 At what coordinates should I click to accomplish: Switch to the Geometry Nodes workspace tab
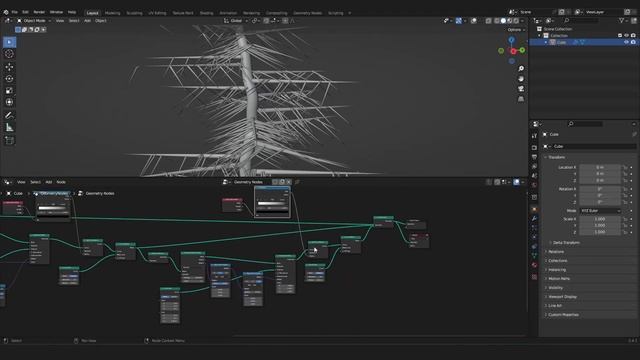tap(307, 13)
